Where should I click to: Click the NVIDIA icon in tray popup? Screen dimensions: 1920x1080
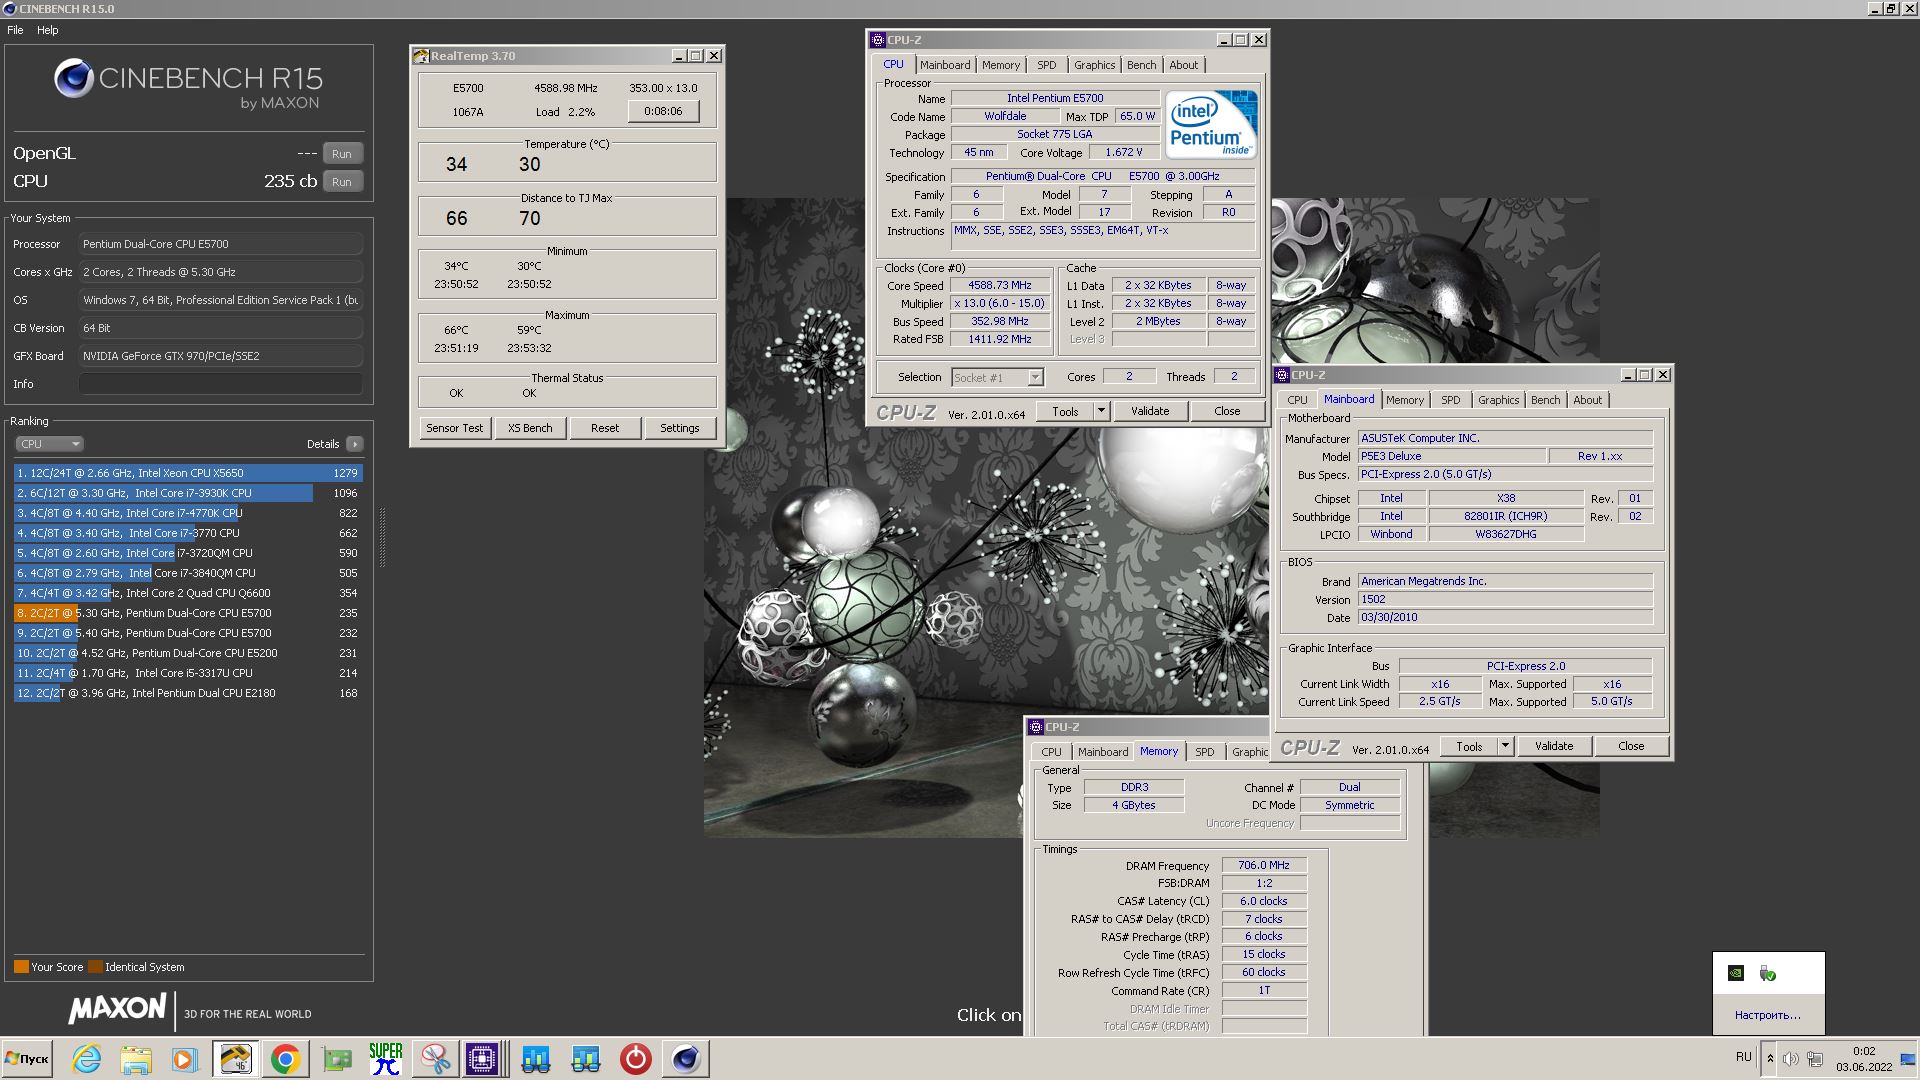[x=1736, y=973]
